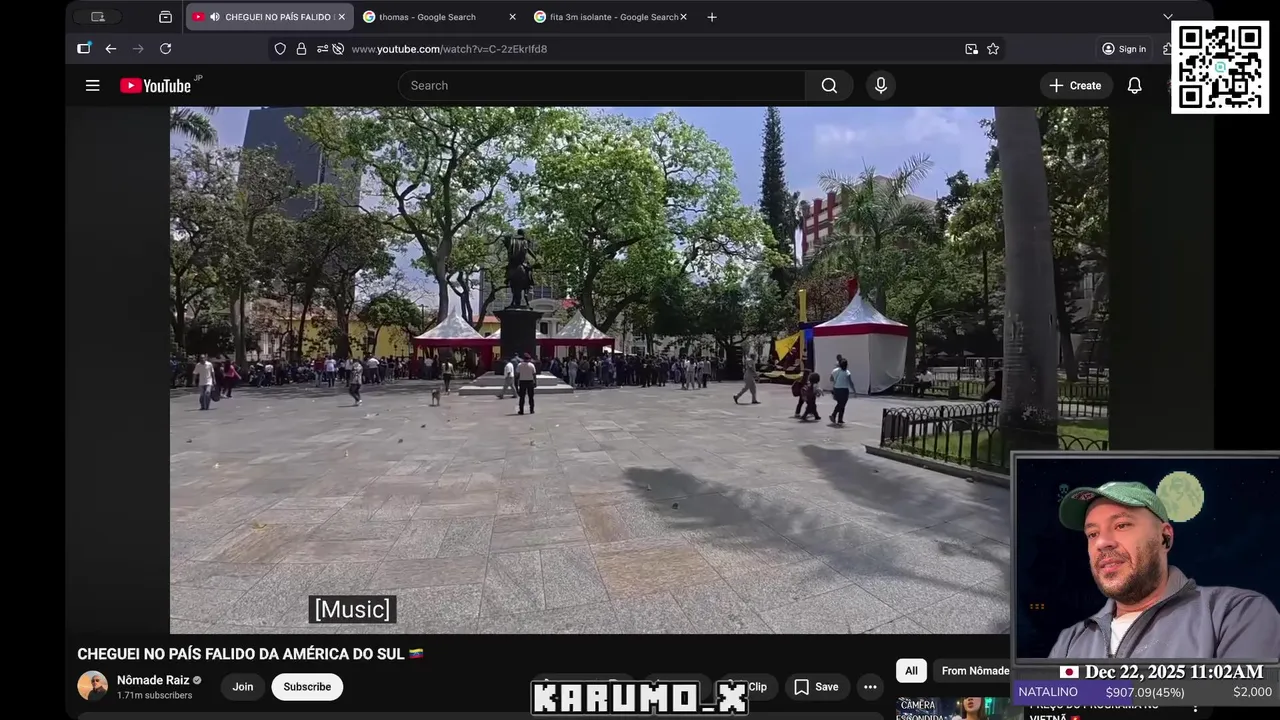This screenshot has height=720, width=1280.
Task: Save the video to a playlist
Action: coord(816,687)
